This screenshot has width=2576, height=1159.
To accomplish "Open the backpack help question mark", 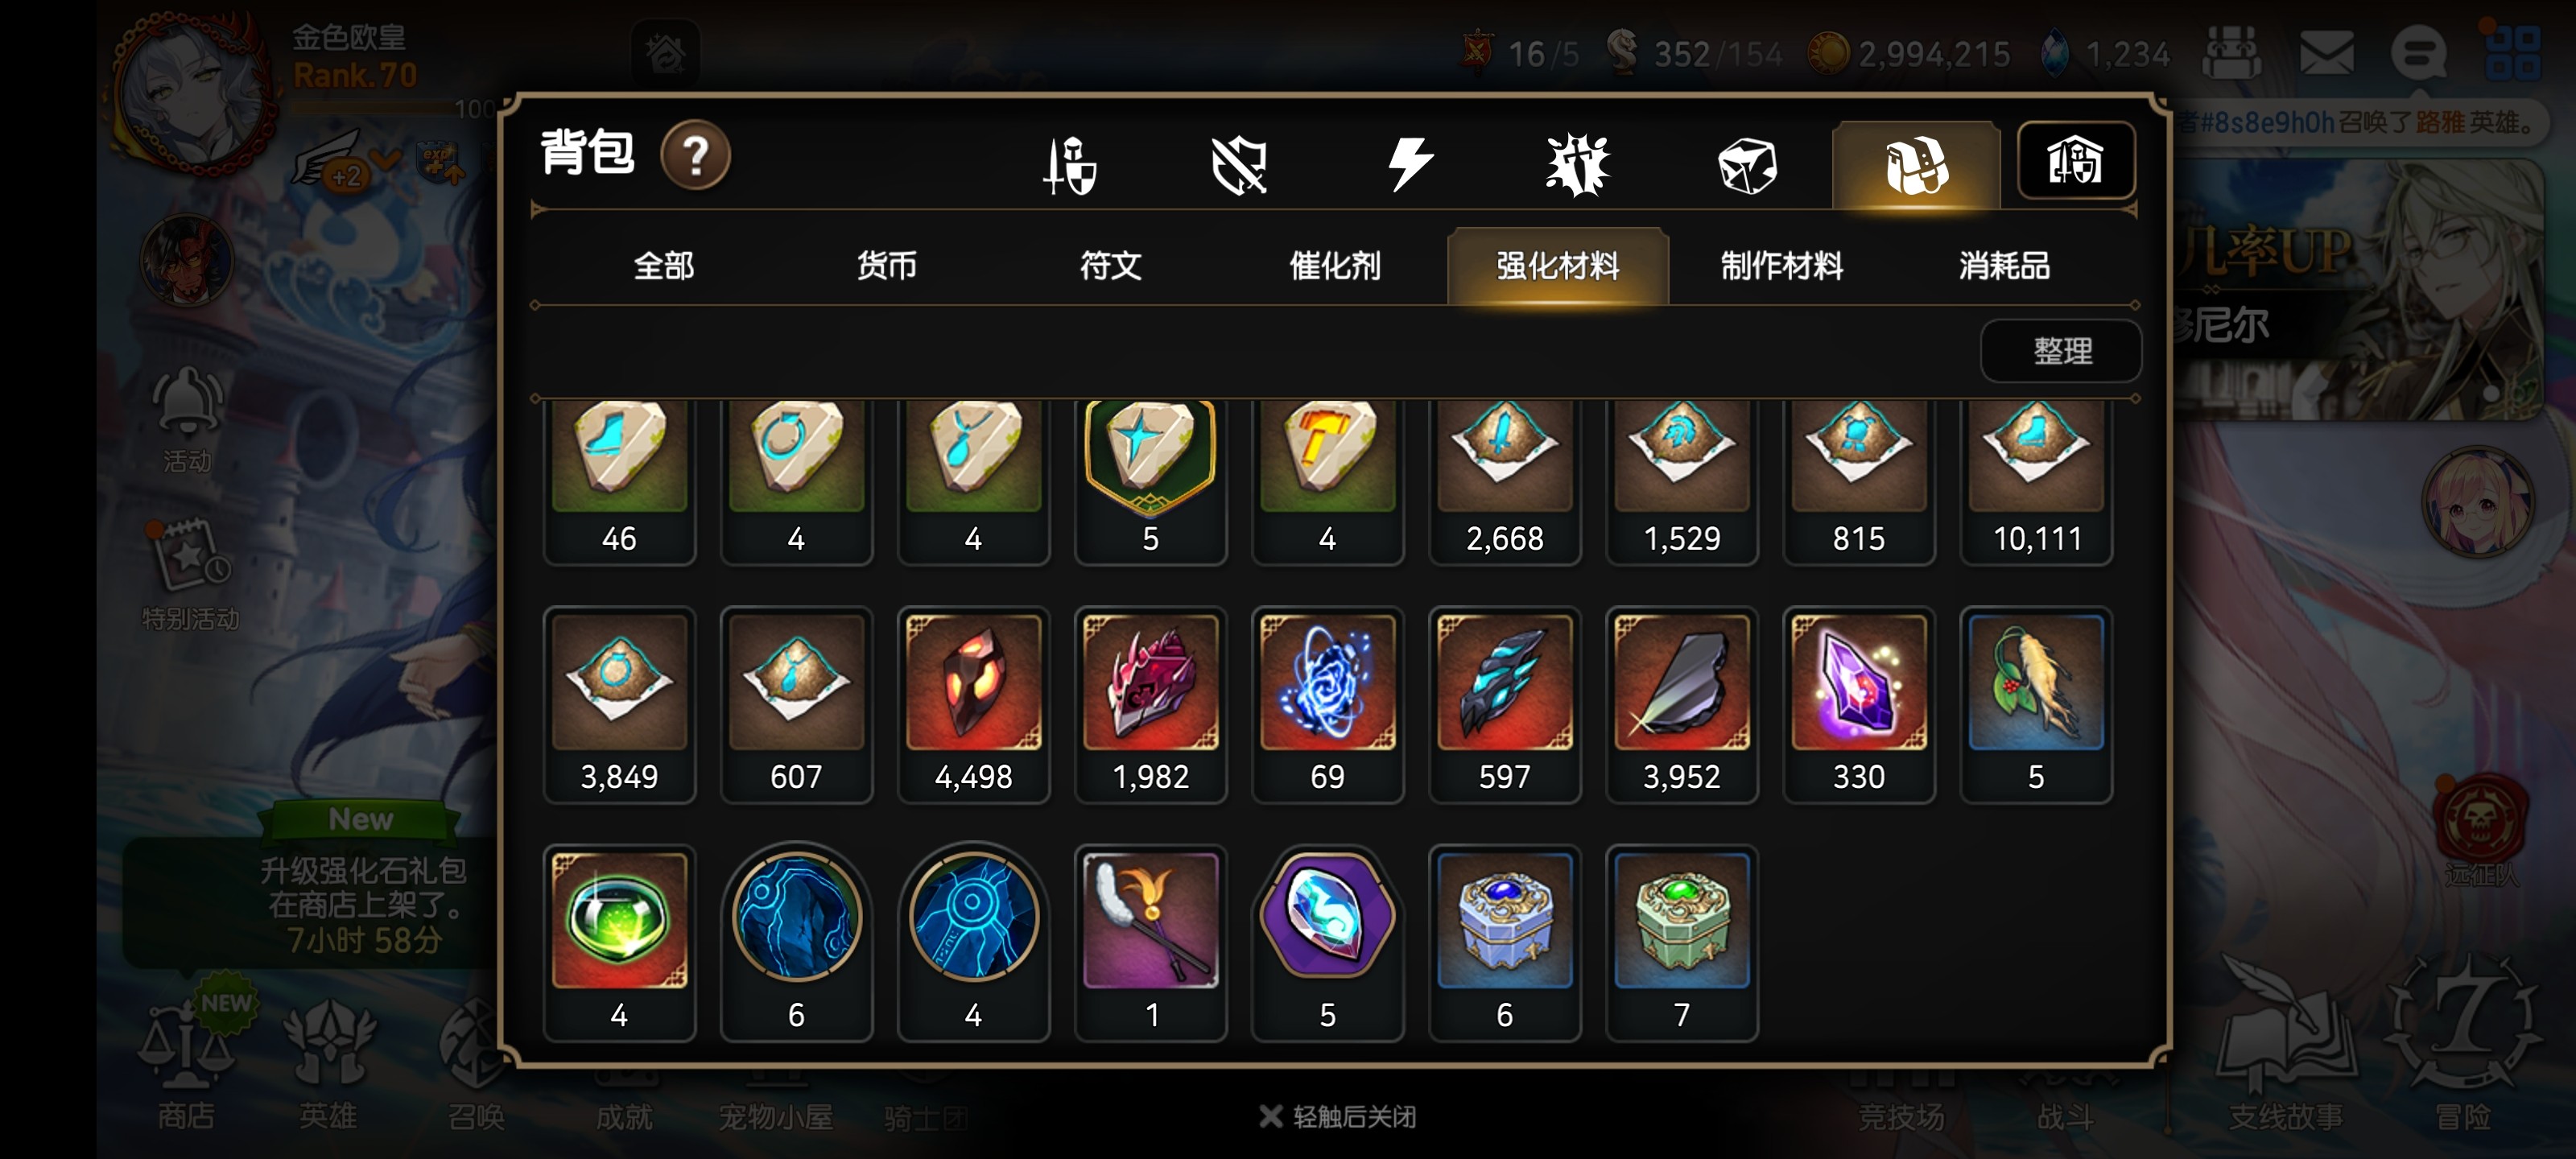I will [x=695, y=155].
